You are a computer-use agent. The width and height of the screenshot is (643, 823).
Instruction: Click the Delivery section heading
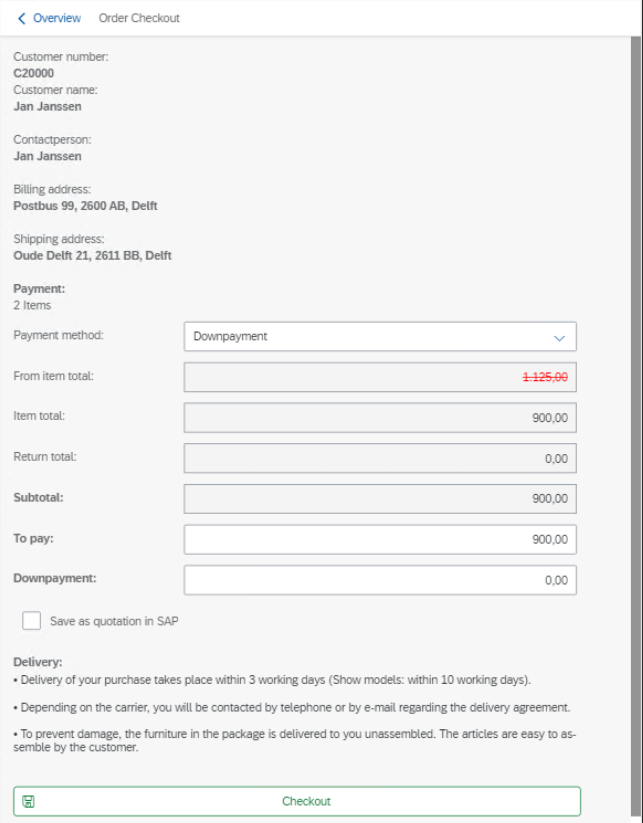coord(38,662)
